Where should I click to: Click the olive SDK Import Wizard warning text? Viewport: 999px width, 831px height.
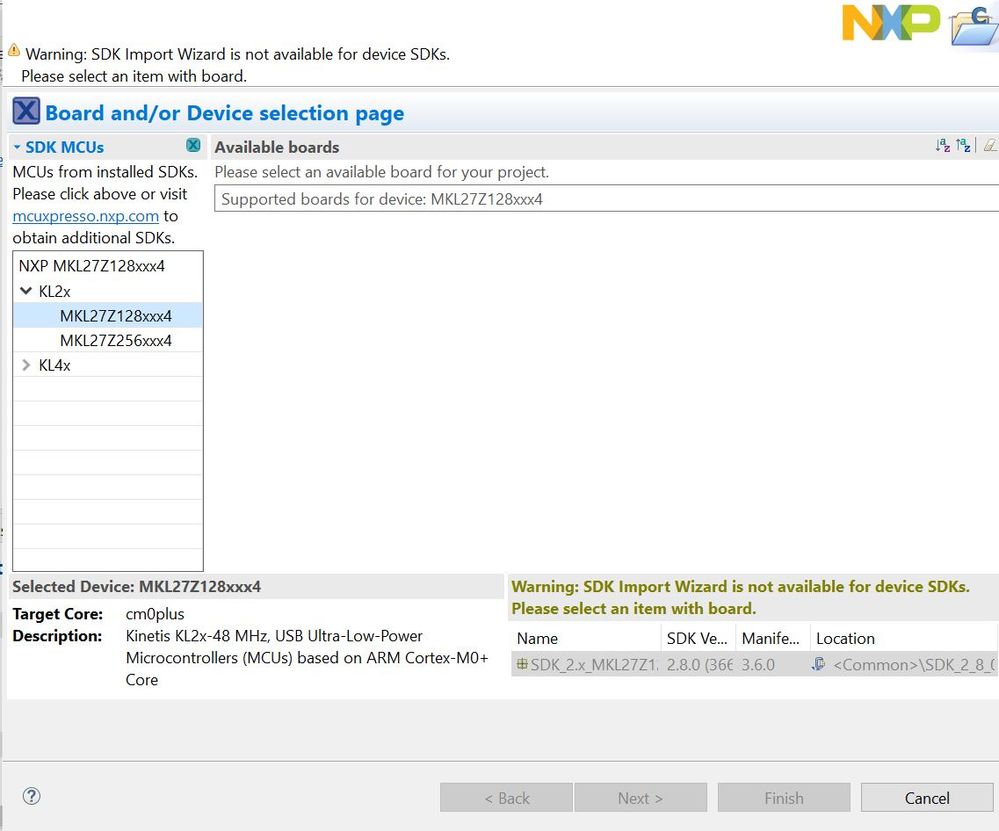tap(740, 597)
